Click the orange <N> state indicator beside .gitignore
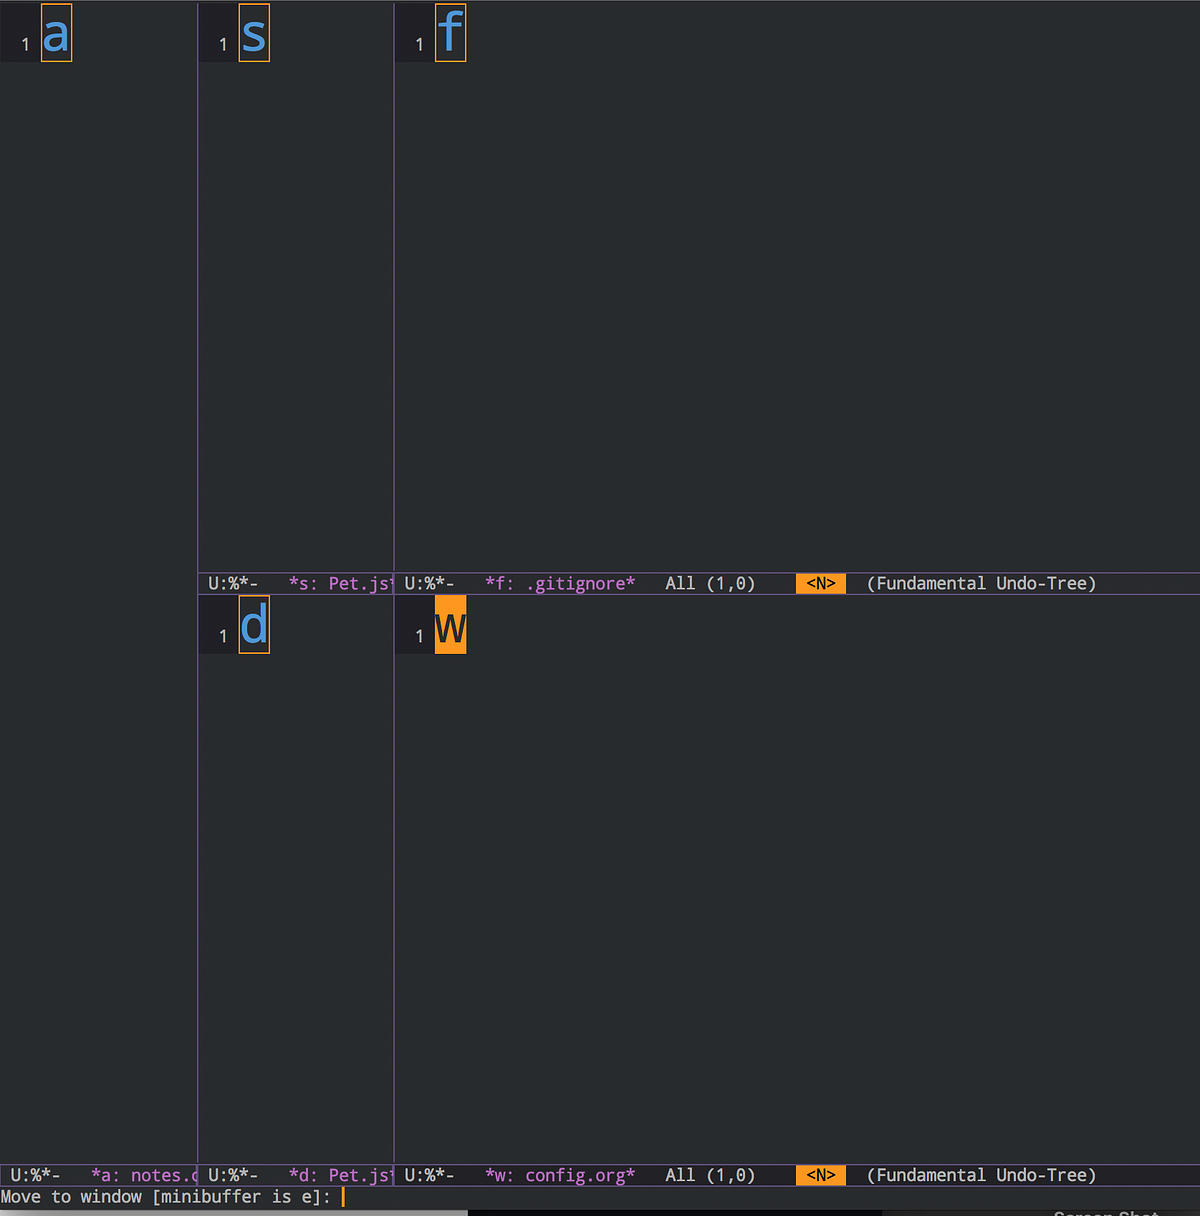This screenshot has width=1200, height=1216. (x=820, y=583)
